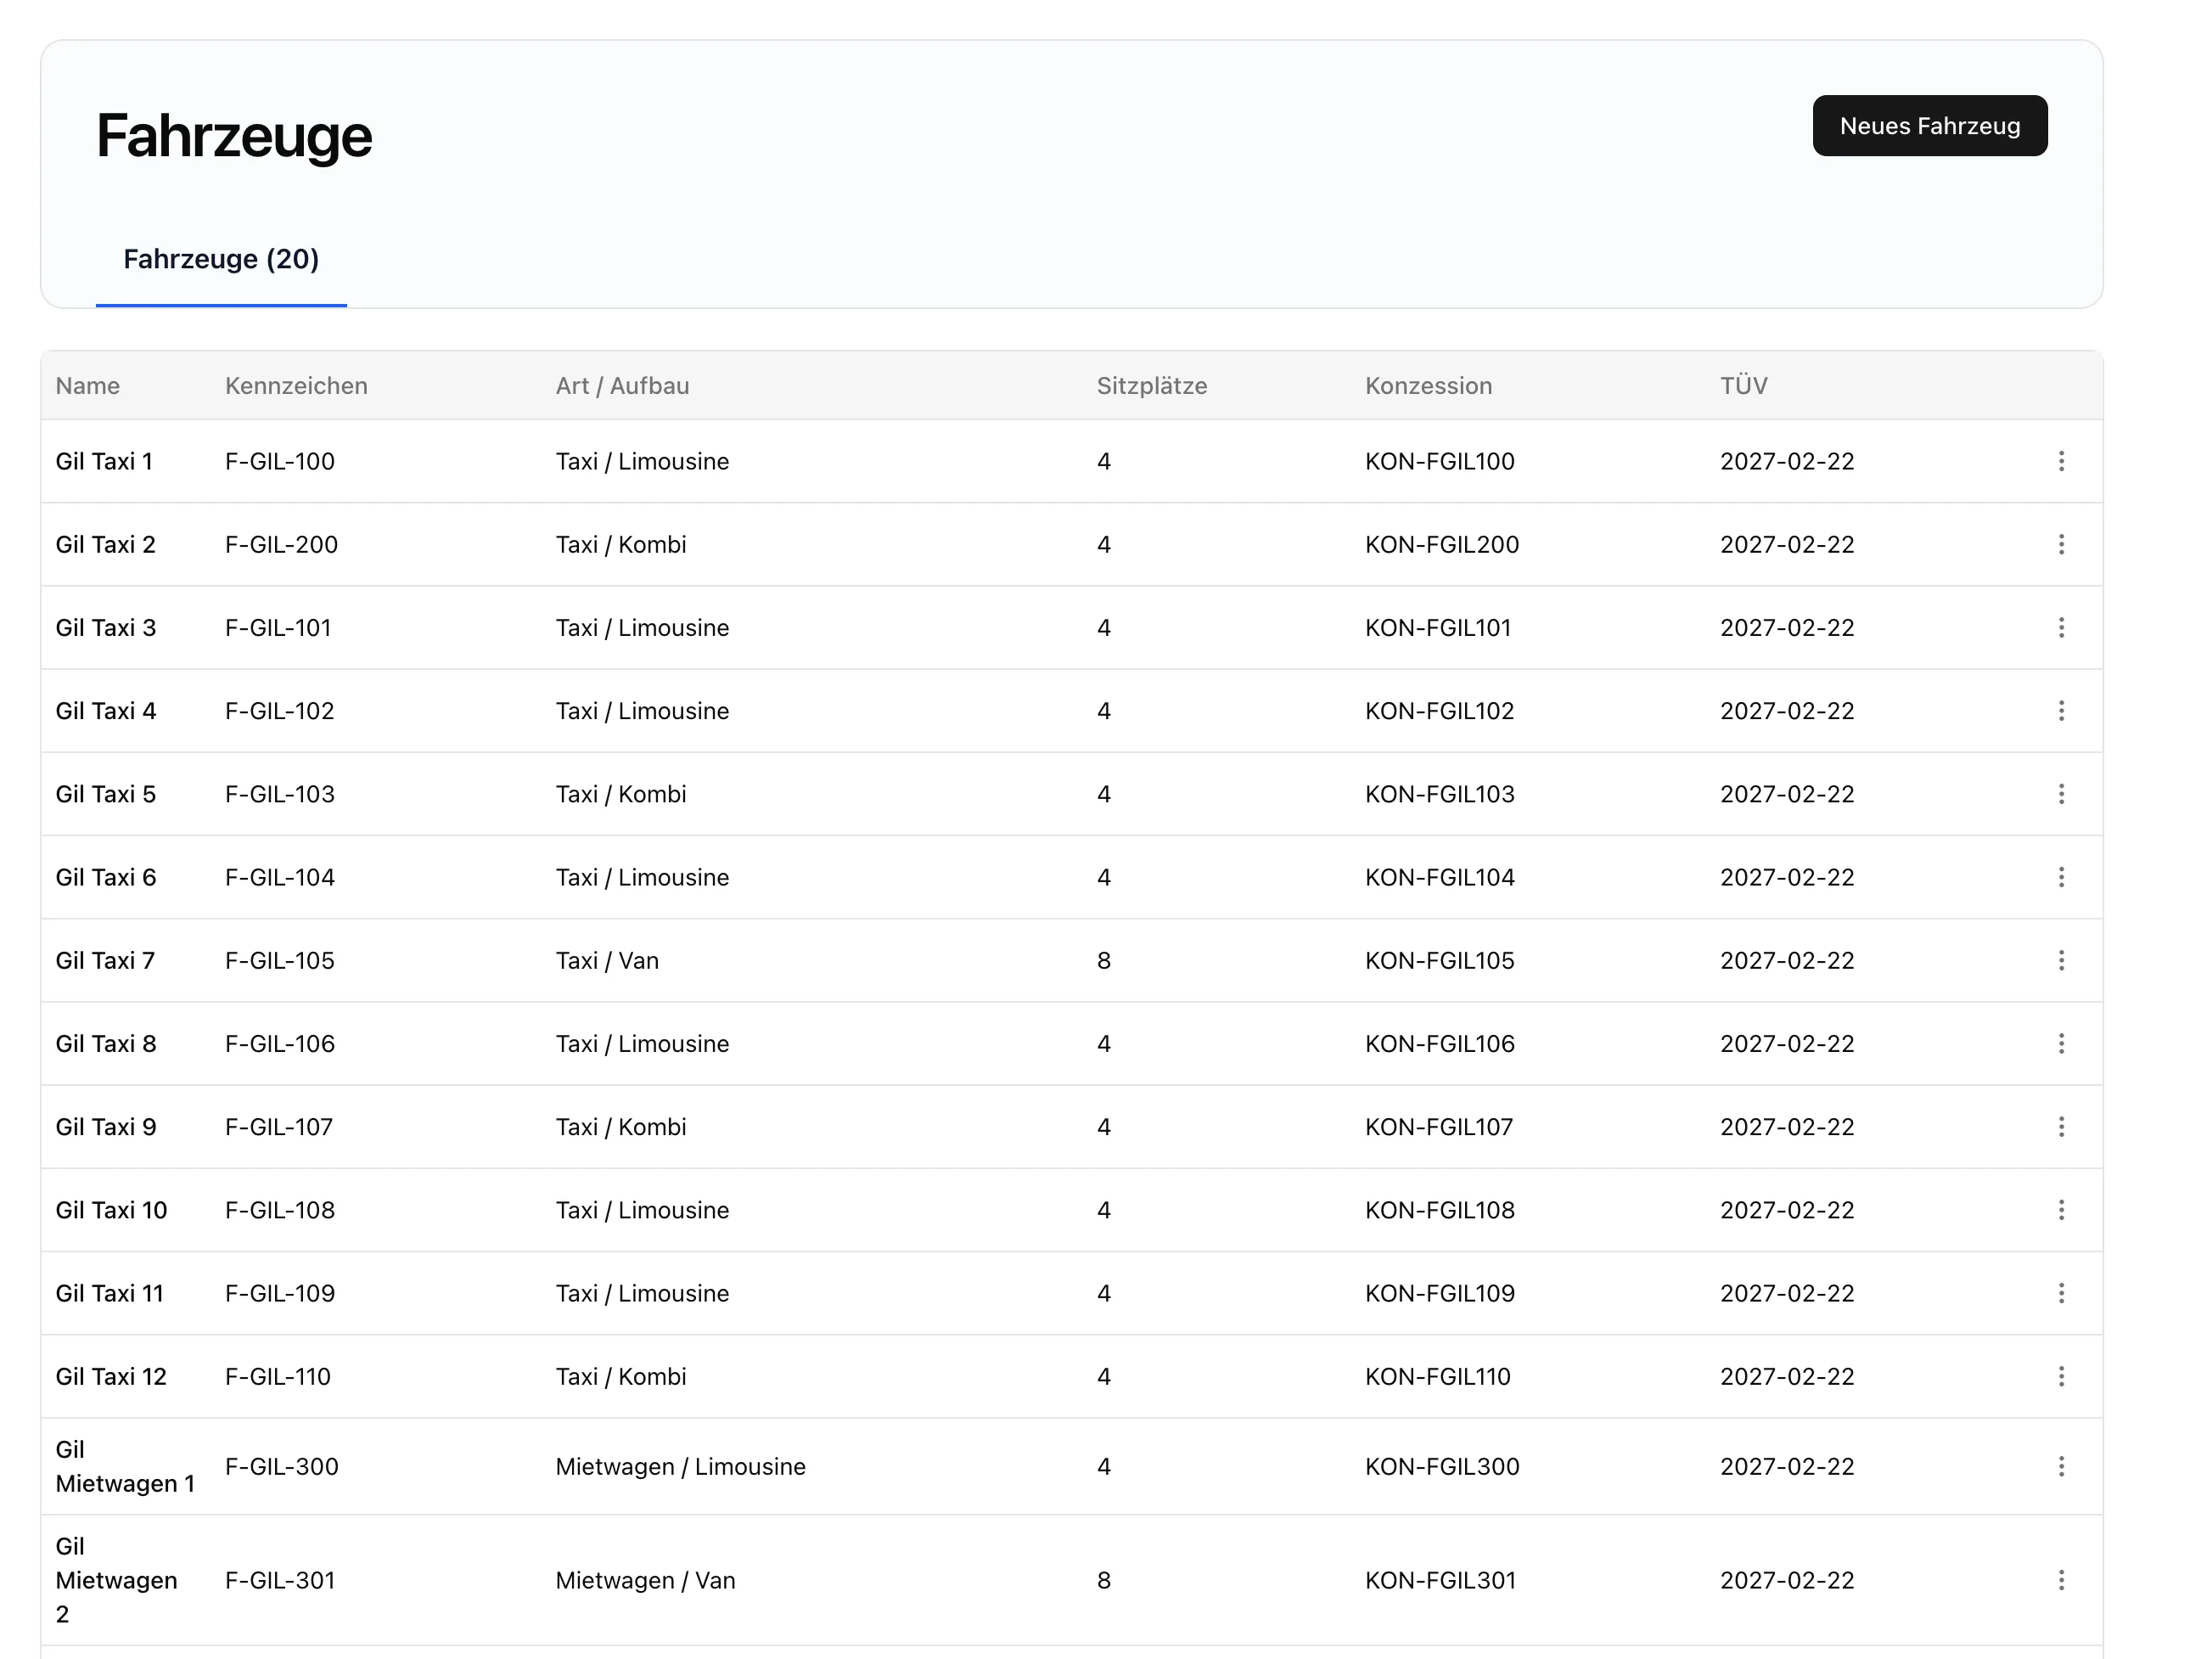
Task: Open actions menu for Gil Taxi 2 row
Action: point(2061,544)
